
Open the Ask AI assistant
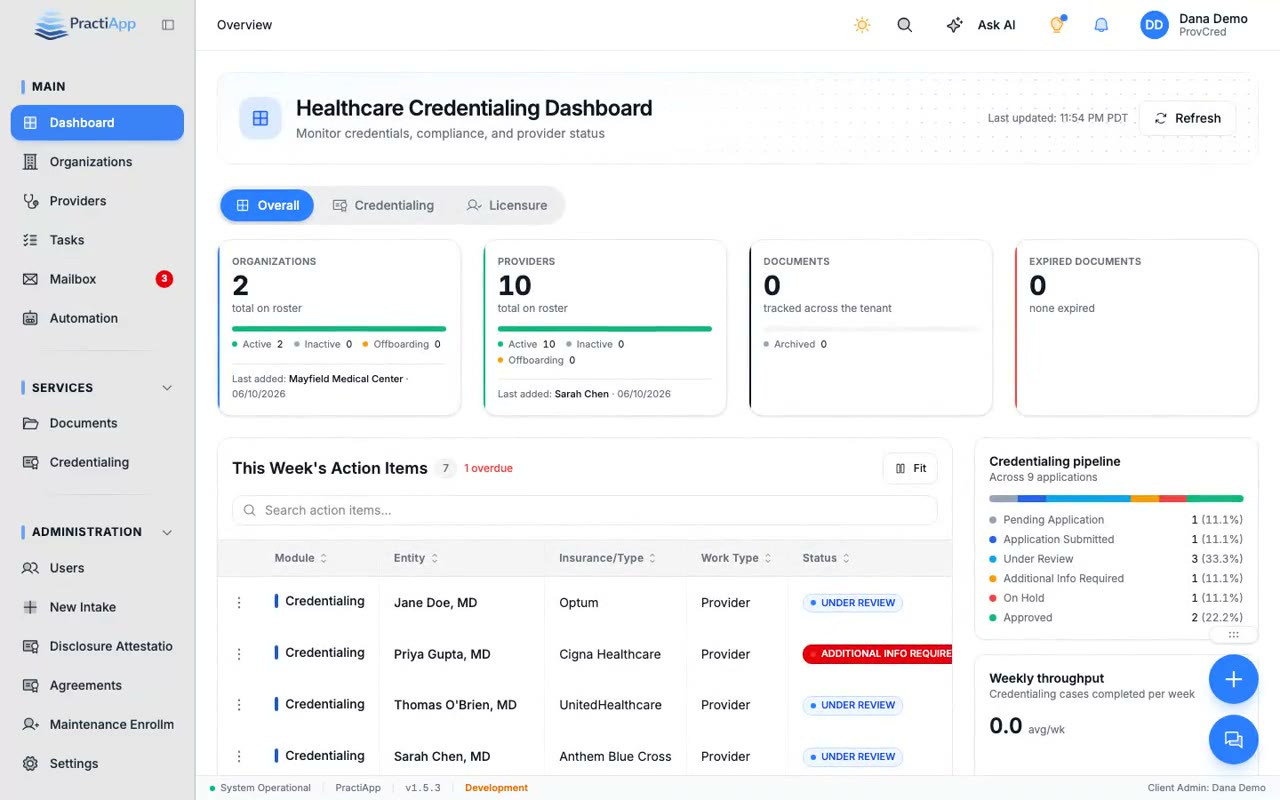coord(981,25)
